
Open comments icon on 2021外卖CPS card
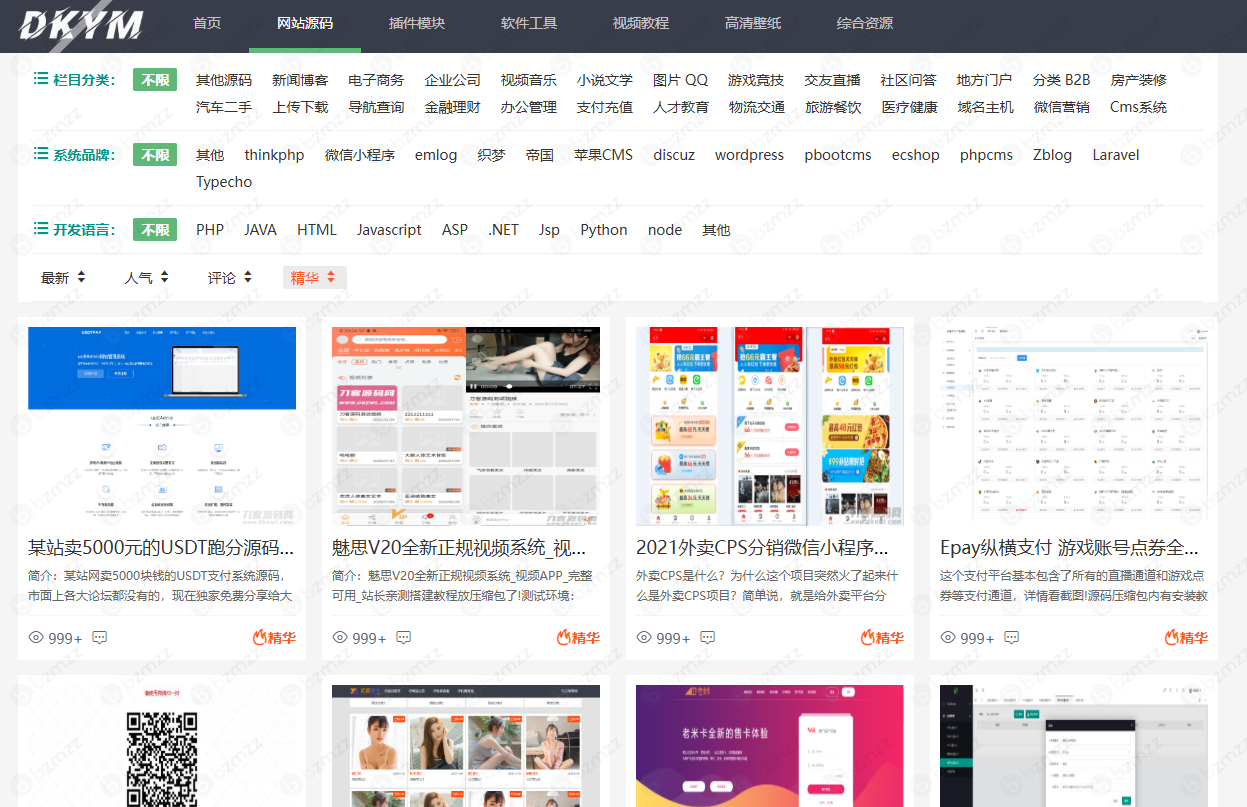pos(707,637)
